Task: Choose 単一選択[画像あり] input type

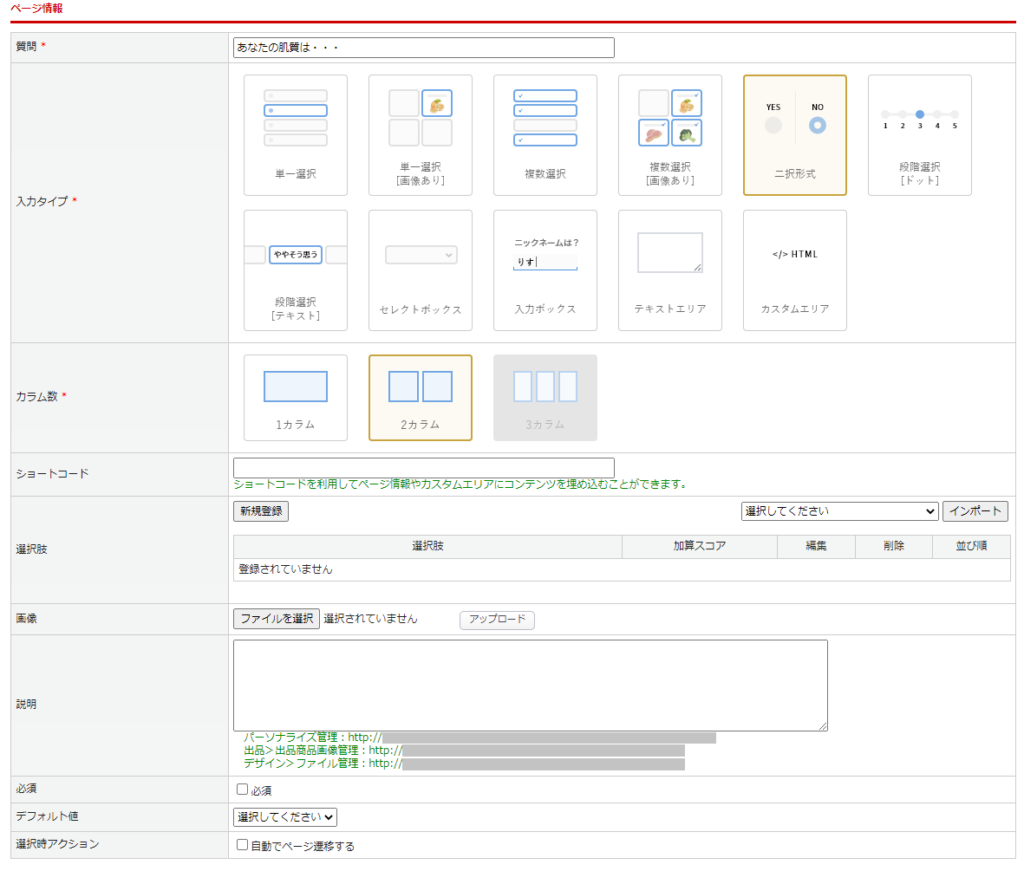Action: coord(420,135)
